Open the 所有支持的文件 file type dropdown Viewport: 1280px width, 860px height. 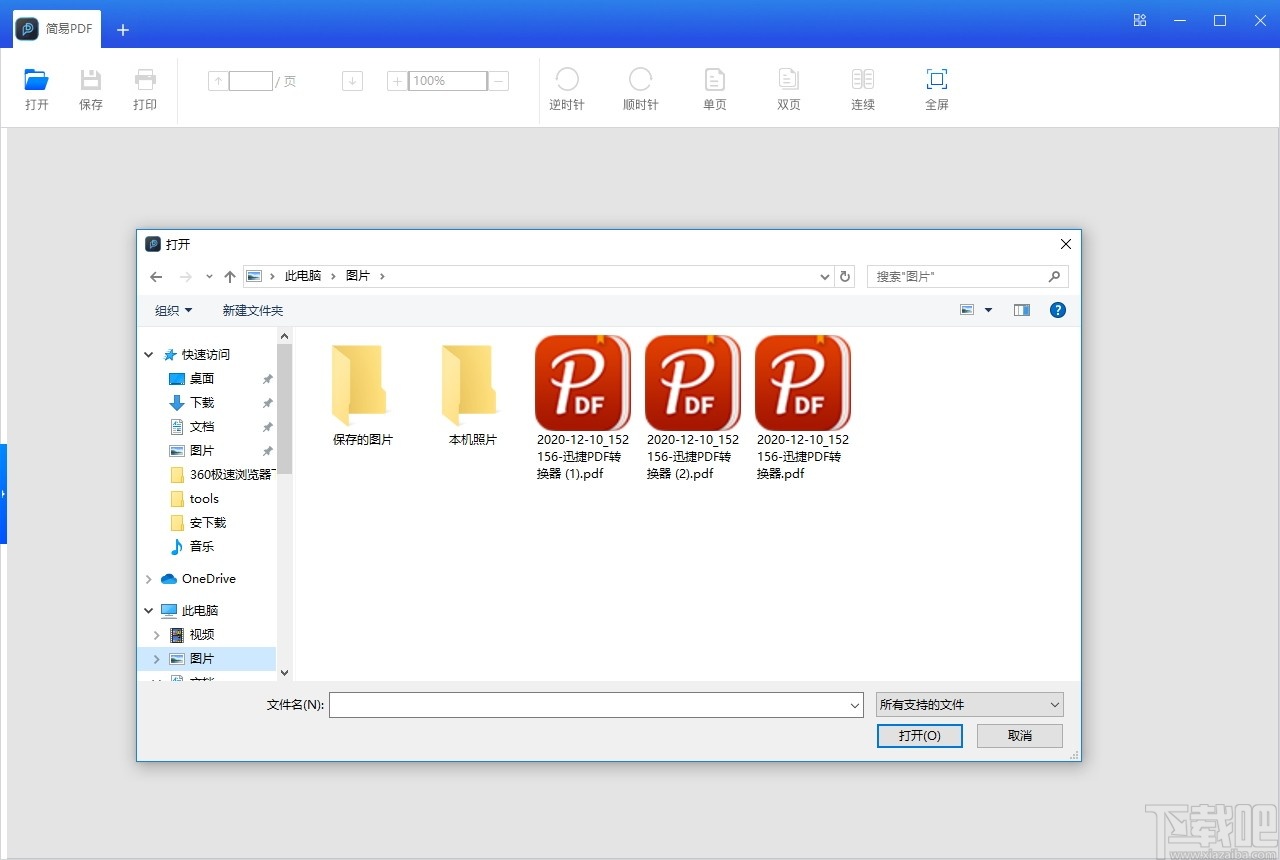coord(969,705)
